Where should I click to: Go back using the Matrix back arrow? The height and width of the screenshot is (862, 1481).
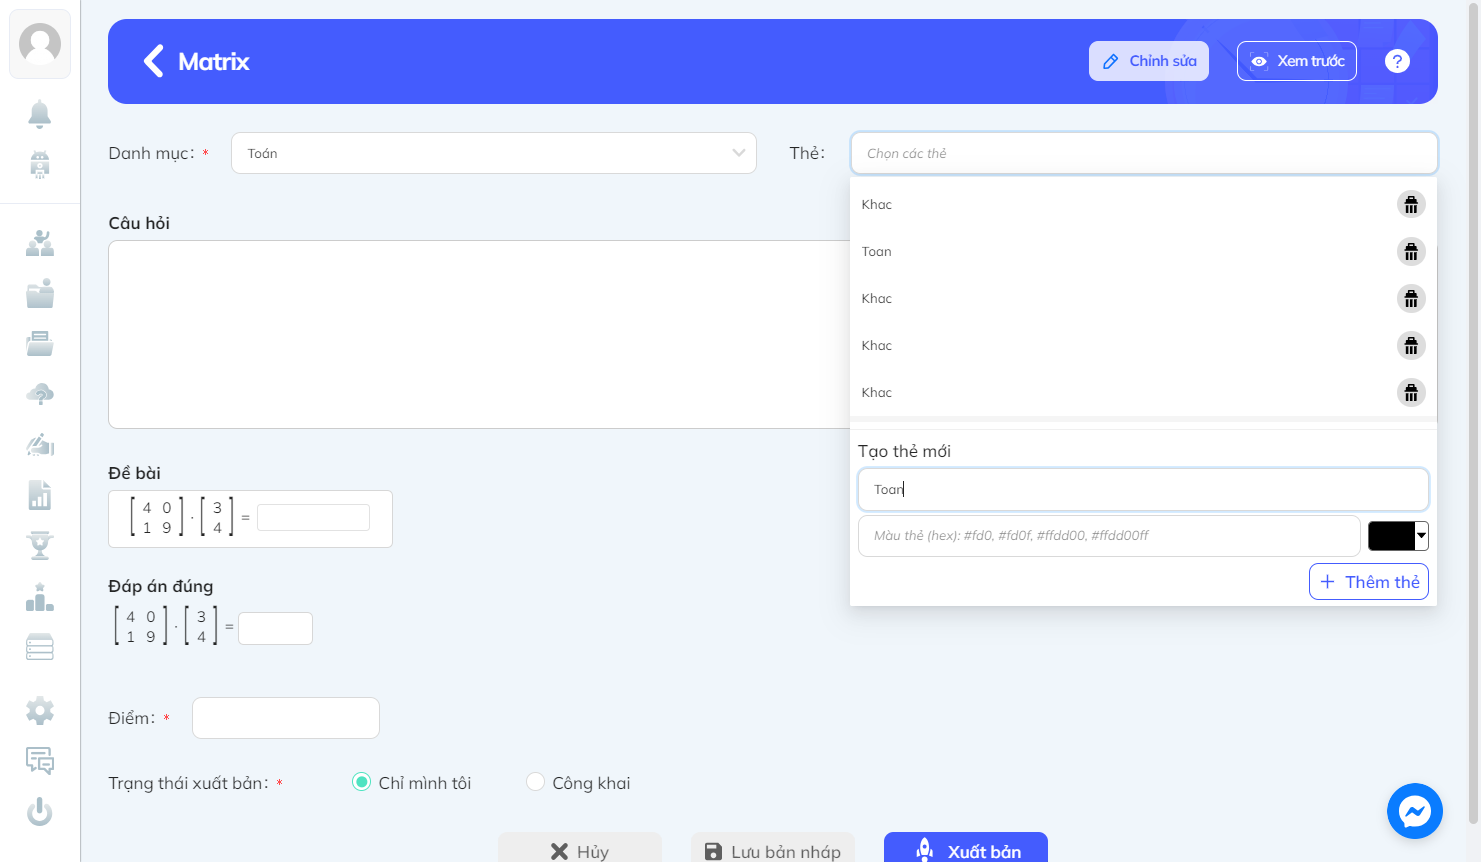point(153,61)
